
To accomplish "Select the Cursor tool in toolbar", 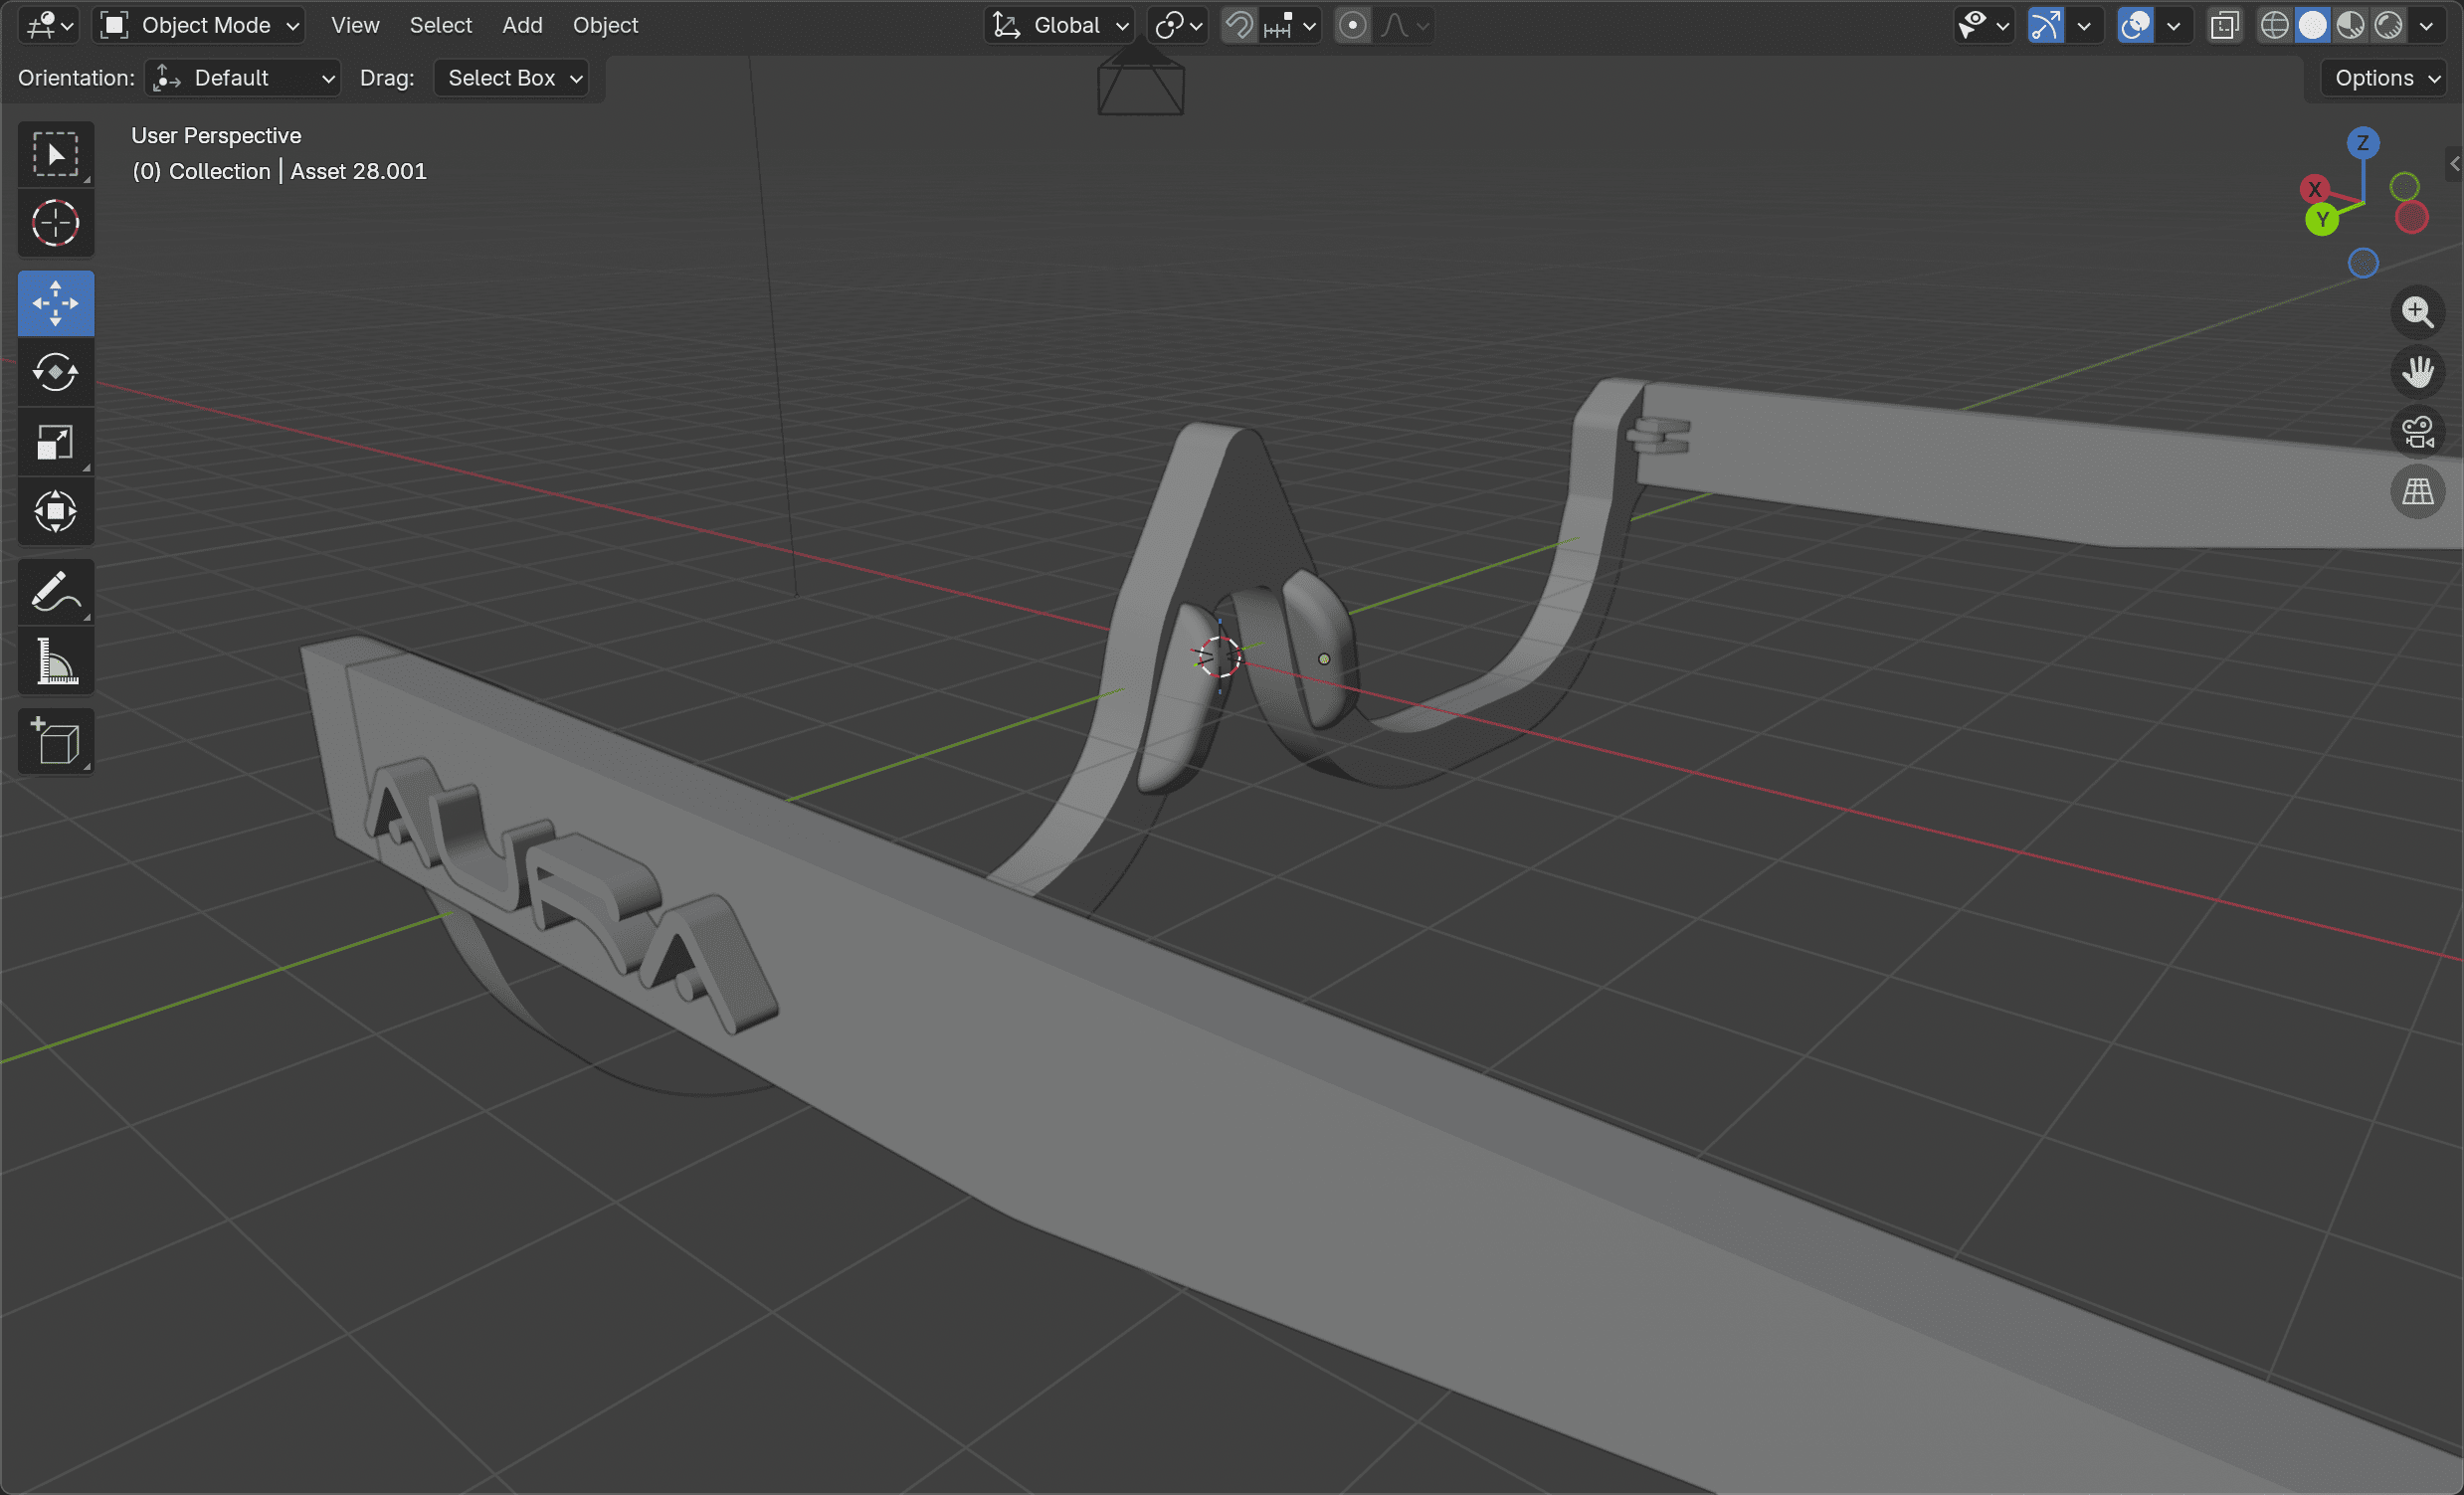I will coord(55,223).
